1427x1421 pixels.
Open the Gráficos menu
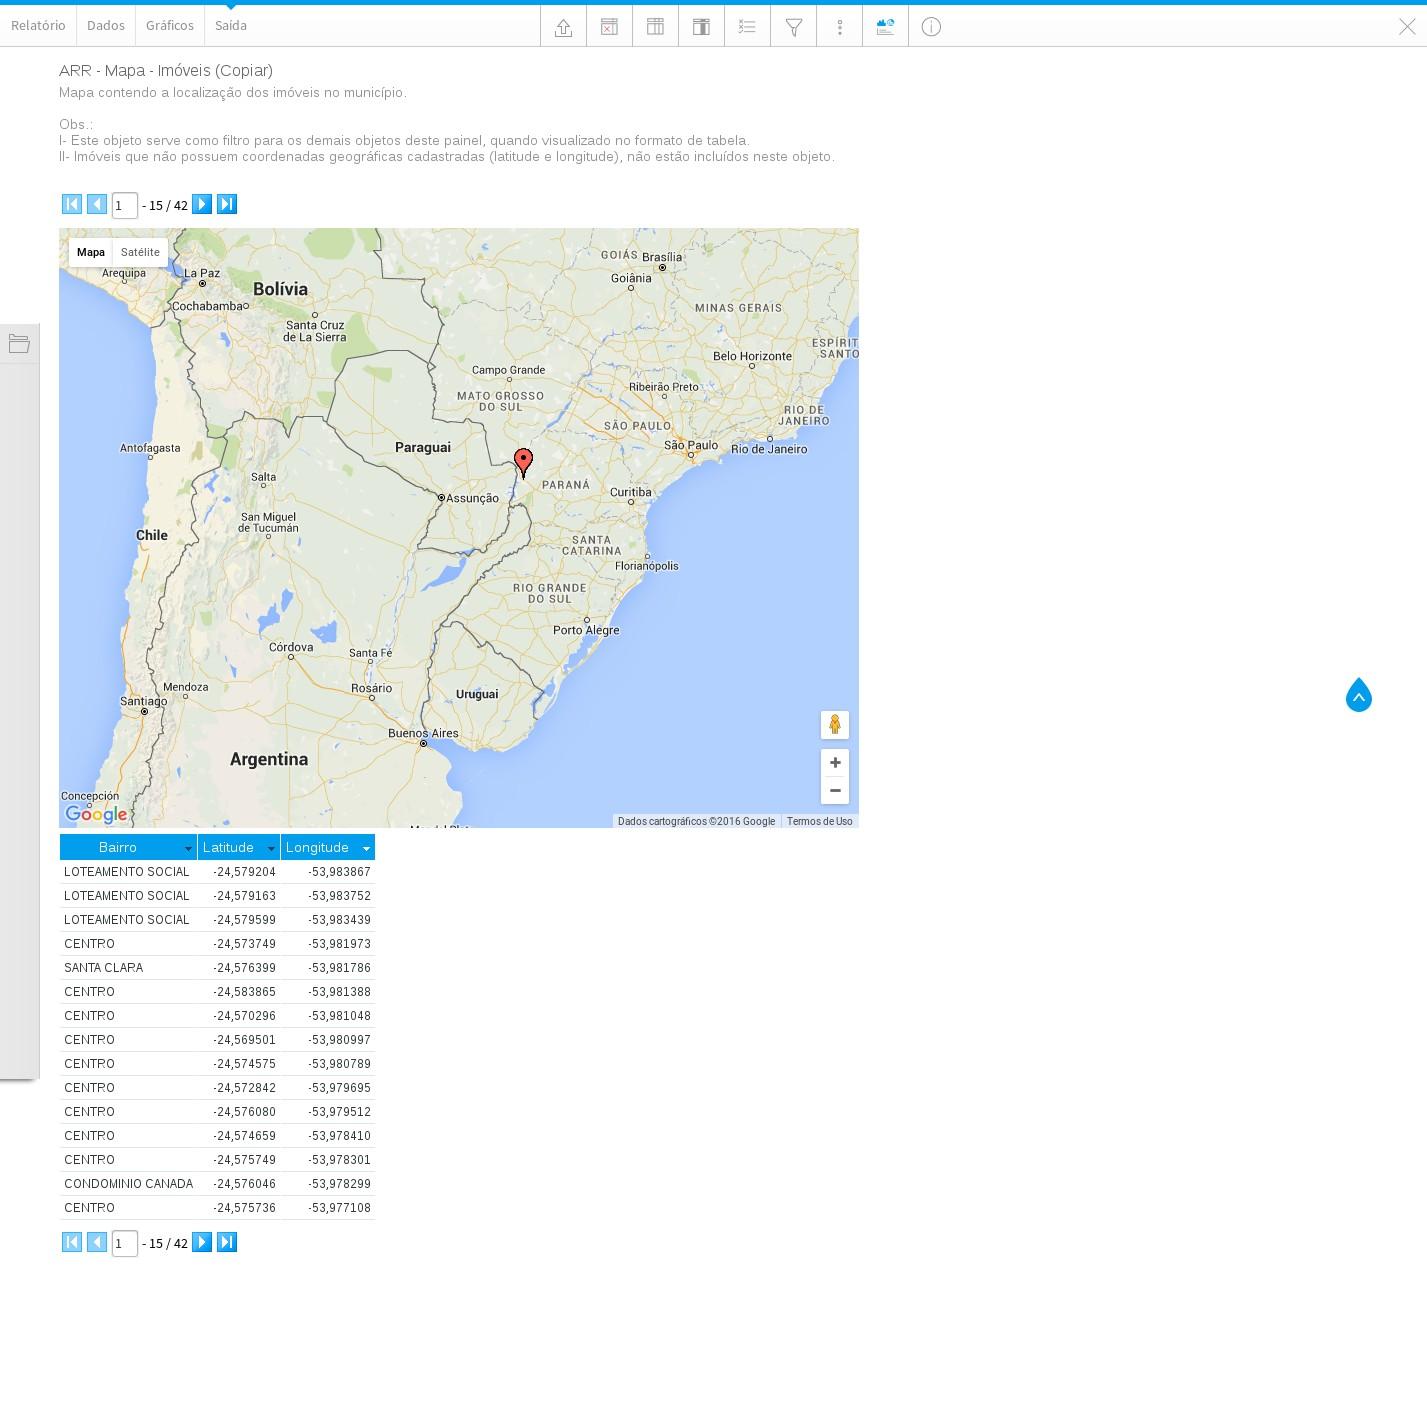click(170, 25)
